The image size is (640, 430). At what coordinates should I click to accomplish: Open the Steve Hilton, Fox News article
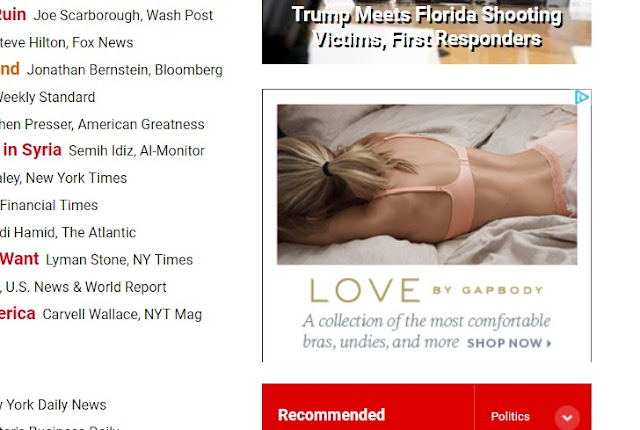coord(67,42)
